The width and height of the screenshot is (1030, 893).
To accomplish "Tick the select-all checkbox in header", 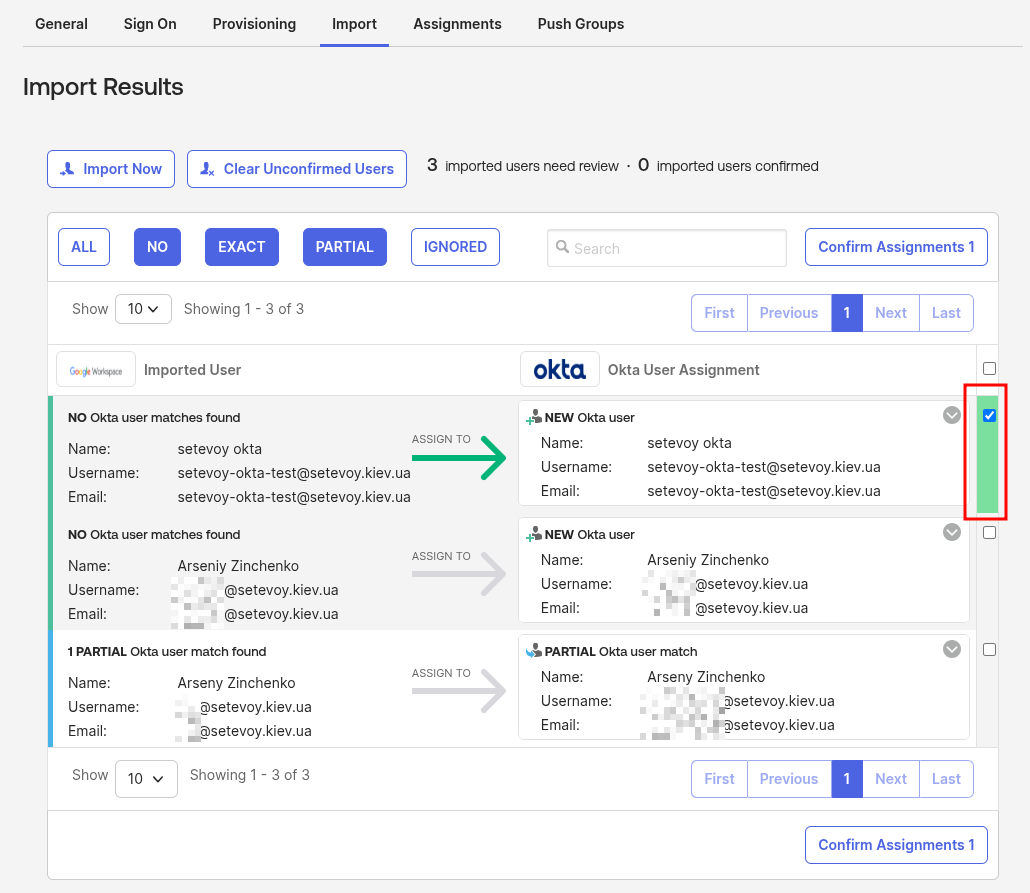I will click(x=989, y=368).
